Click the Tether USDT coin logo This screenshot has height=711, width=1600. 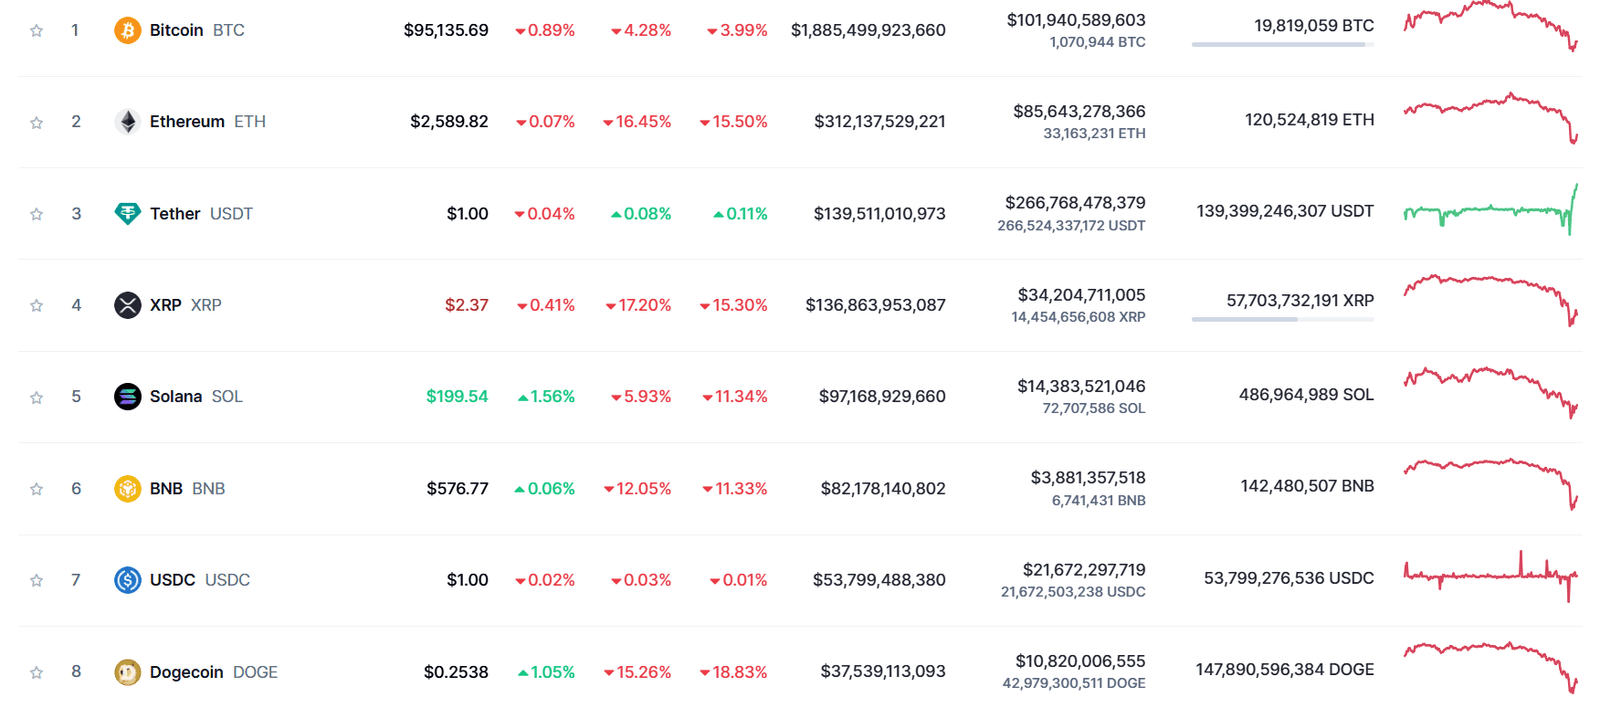[x=128, y=213]
